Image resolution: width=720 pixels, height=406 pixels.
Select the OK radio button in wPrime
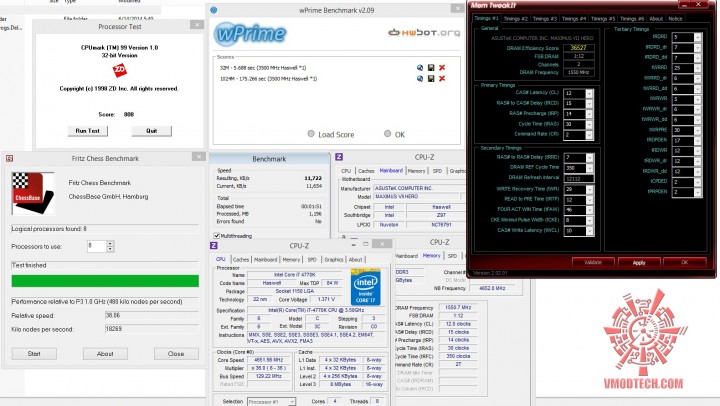[x=387, y=134]
